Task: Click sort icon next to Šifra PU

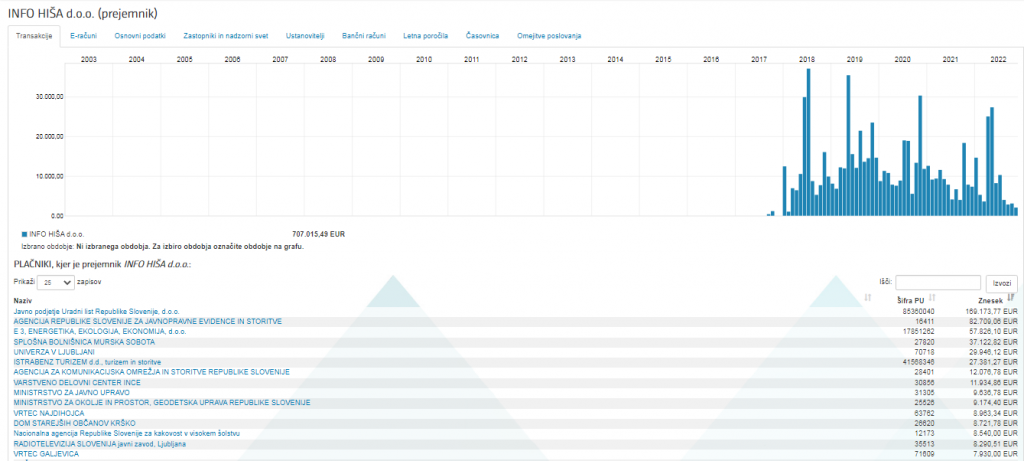Action: pos(932,299)
